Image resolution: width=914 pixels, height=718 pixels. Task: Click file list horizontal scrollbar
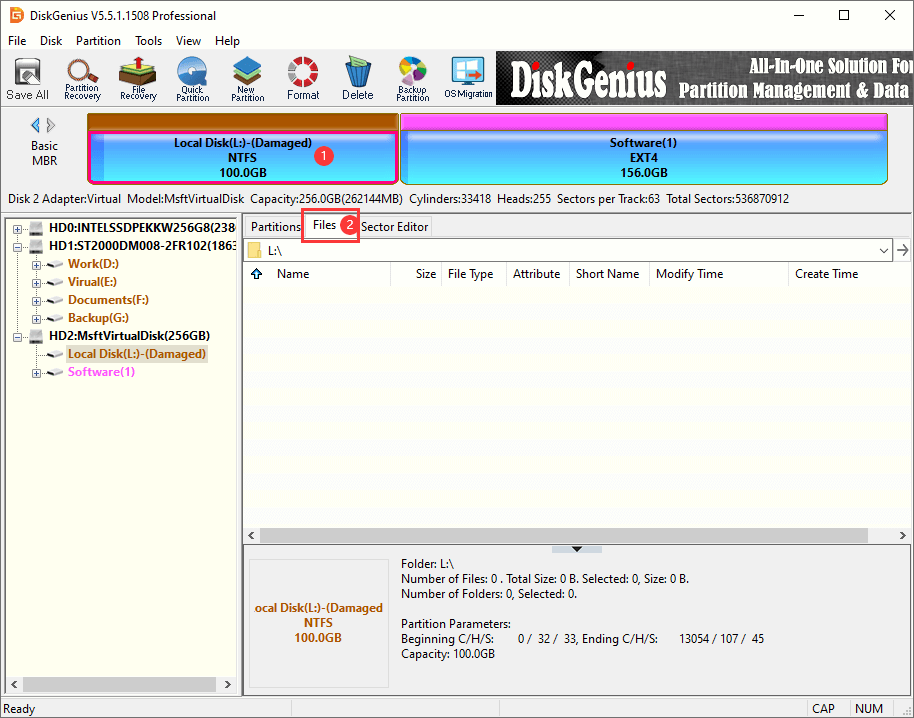pos(564,535)
